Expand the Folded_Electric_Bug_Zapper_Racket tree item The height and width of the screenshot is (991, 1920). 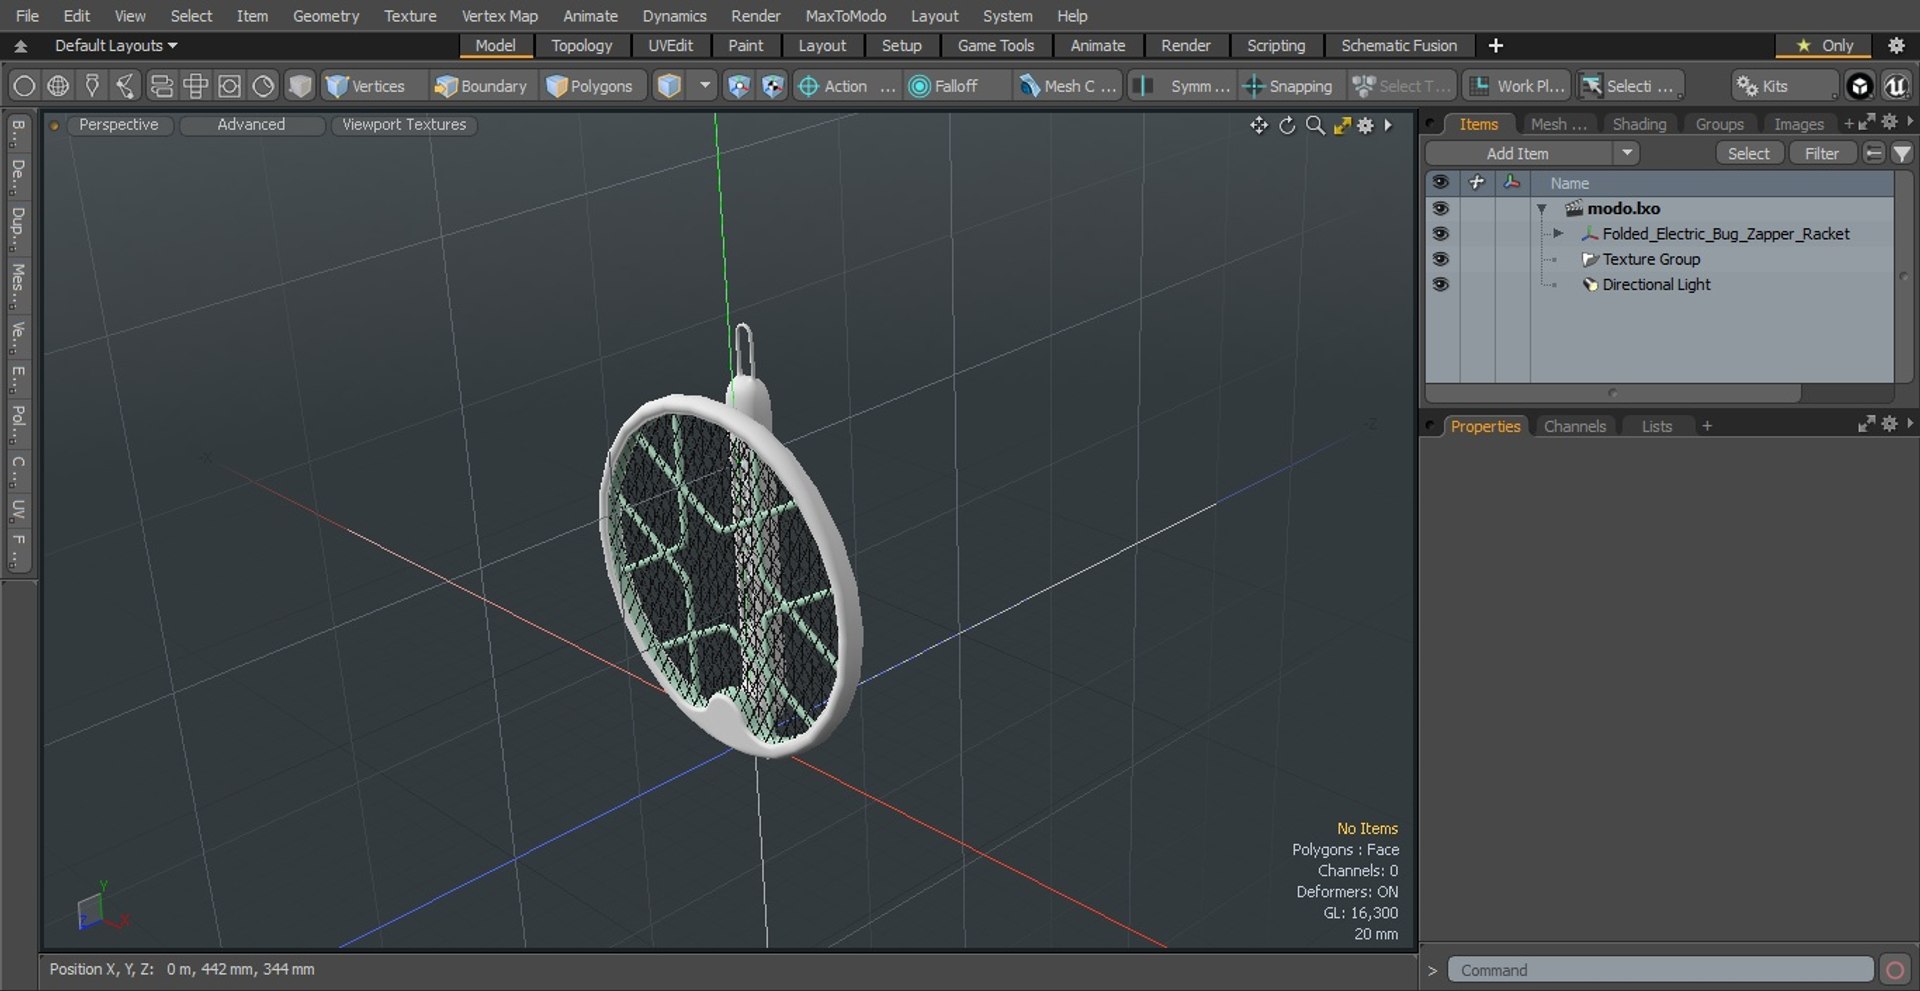[x=1557, y=234]
